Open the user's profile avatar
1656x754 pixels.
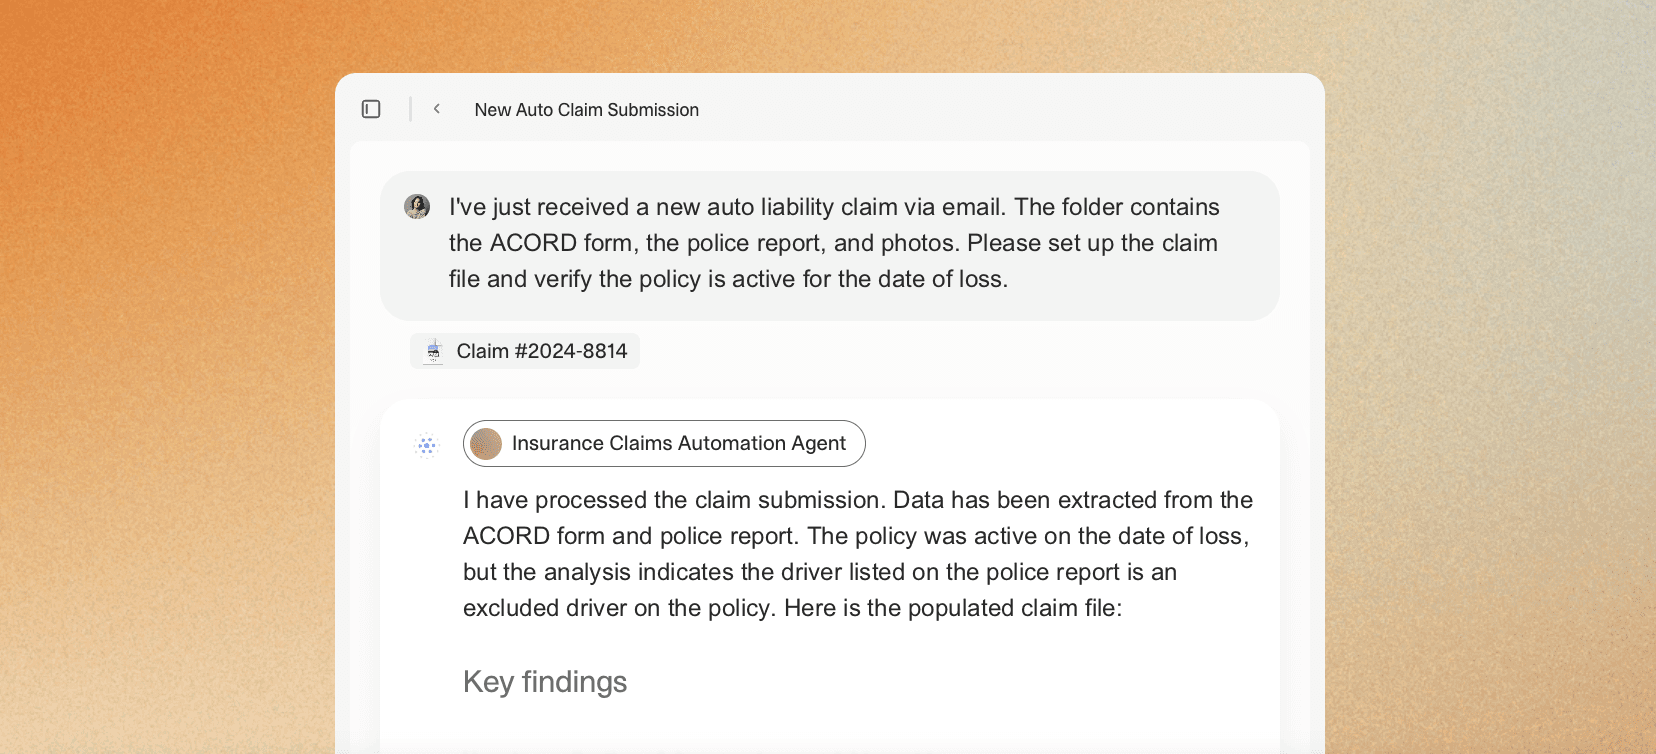(x=417, y=207)
